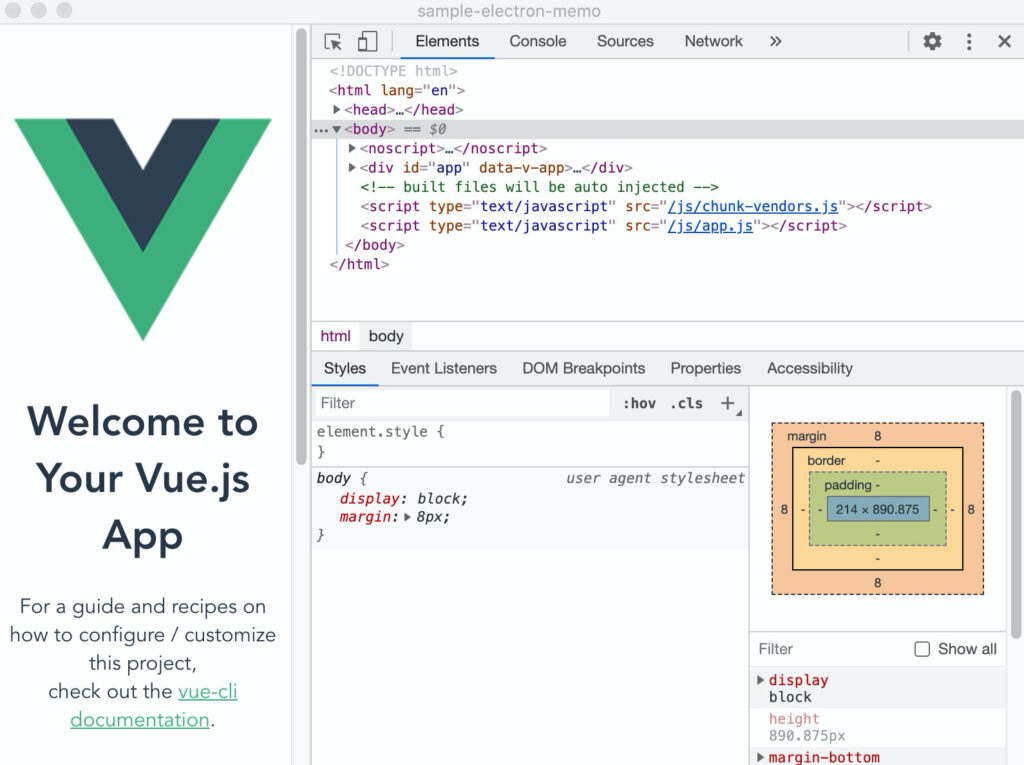Viewport: 1024px width, 765px height.
Task: Click the Vue logo image
Action: click(143, 229)
